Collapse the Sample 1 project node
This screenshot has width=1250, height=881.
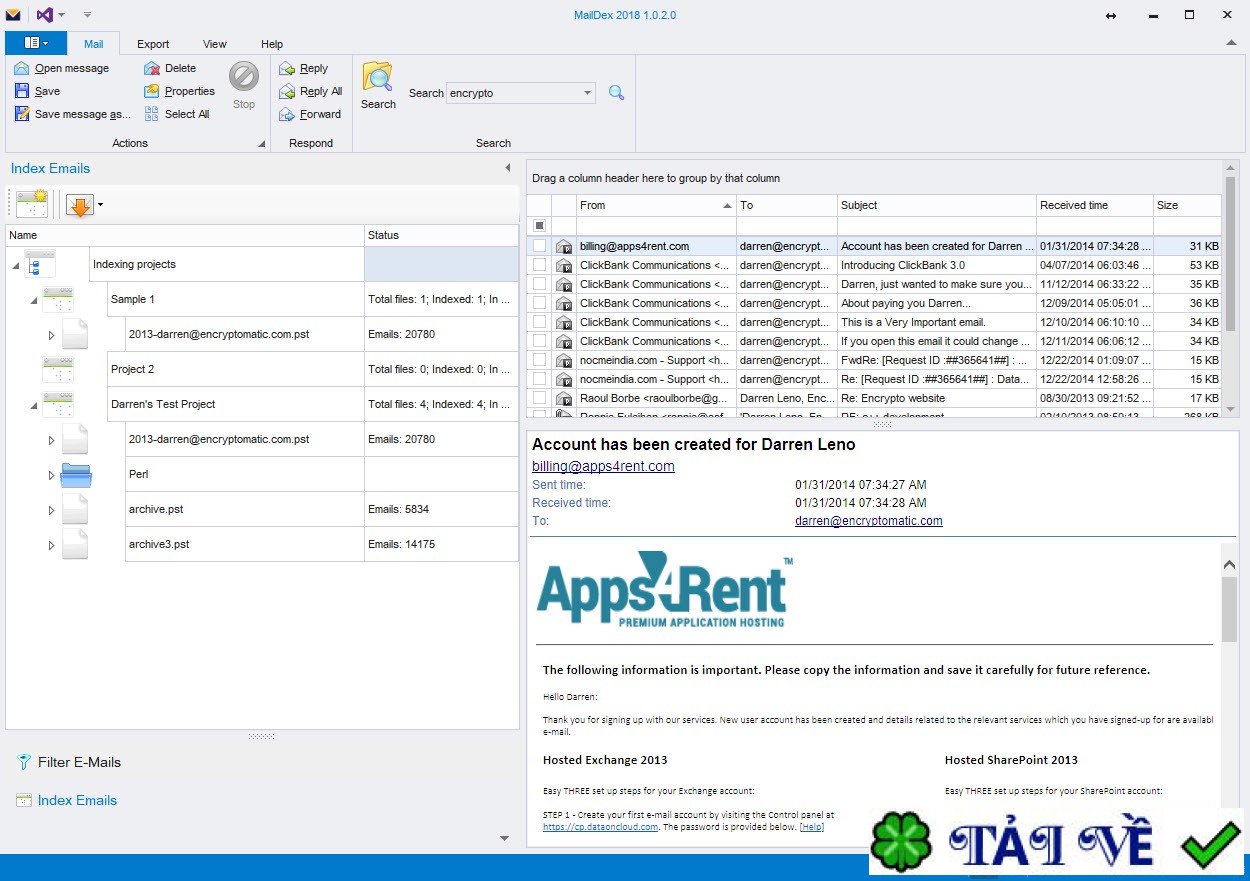(x=34, y=300)
